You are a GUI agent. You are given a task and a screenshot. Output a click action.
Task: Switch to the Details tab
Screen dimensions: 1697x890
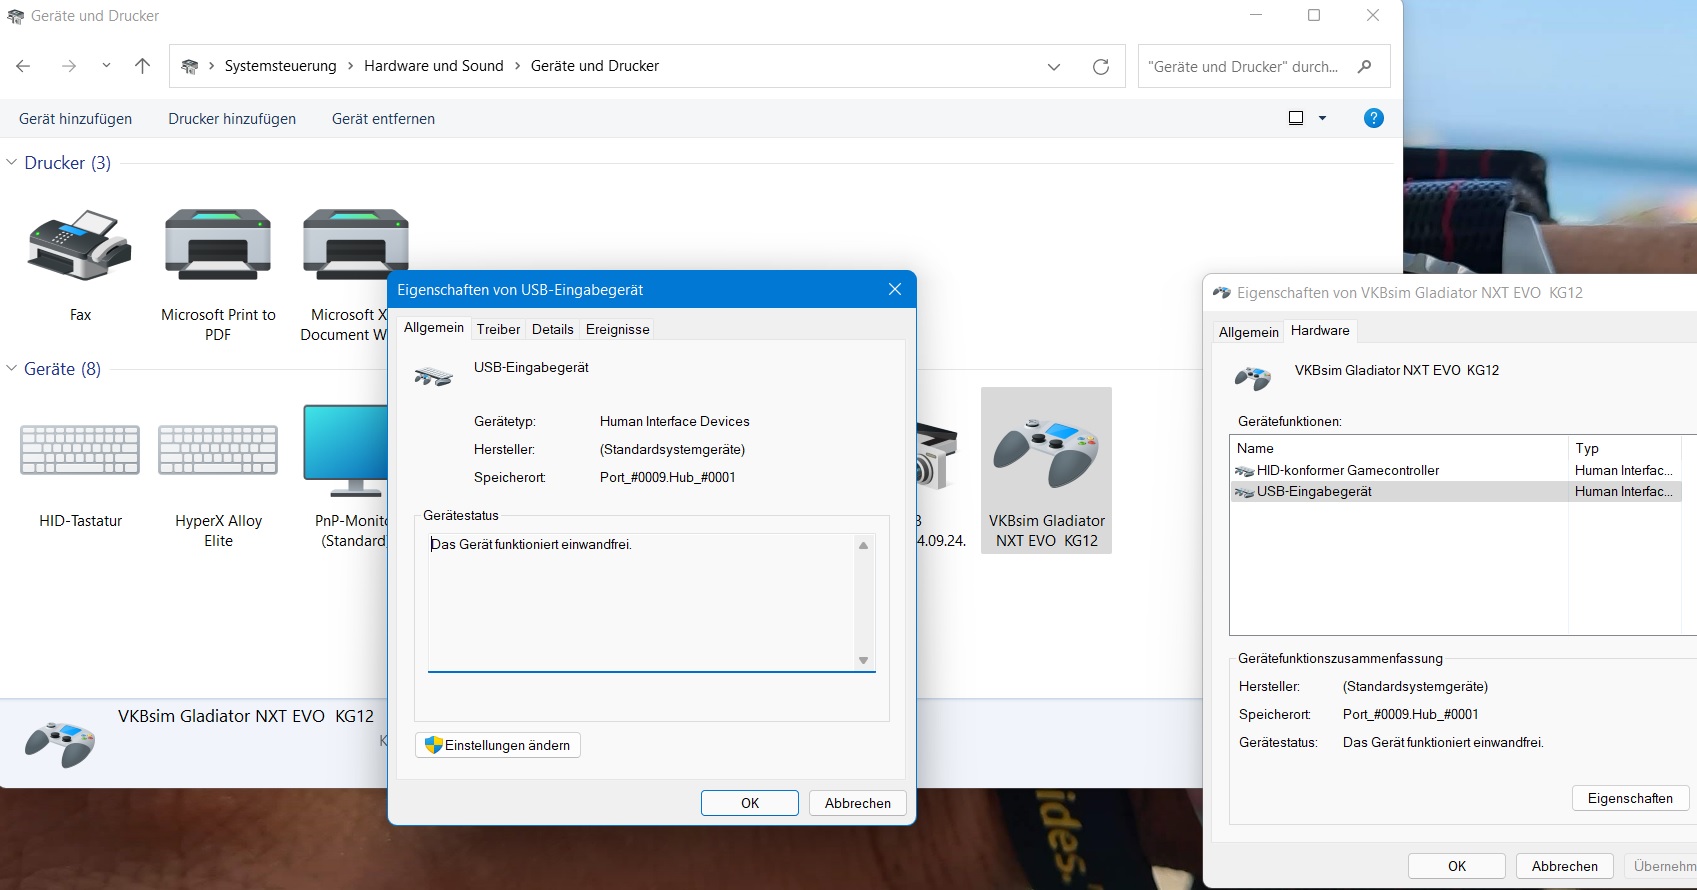(552, 329)
